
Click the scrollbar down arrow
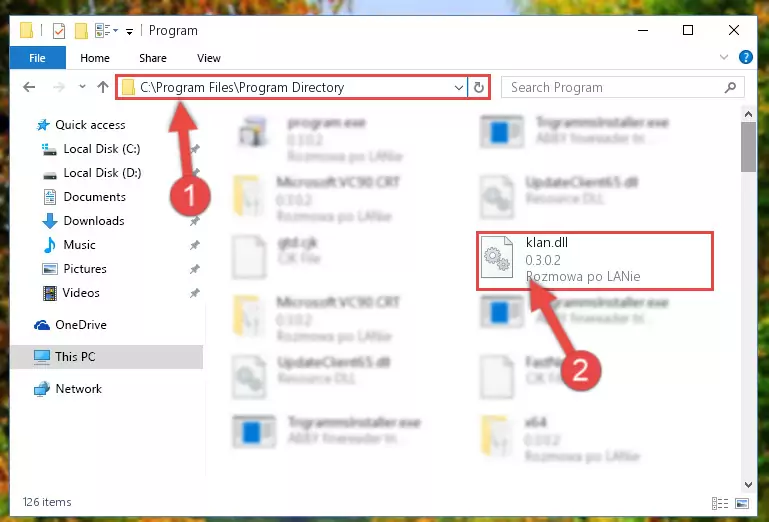tap(748, 485)
